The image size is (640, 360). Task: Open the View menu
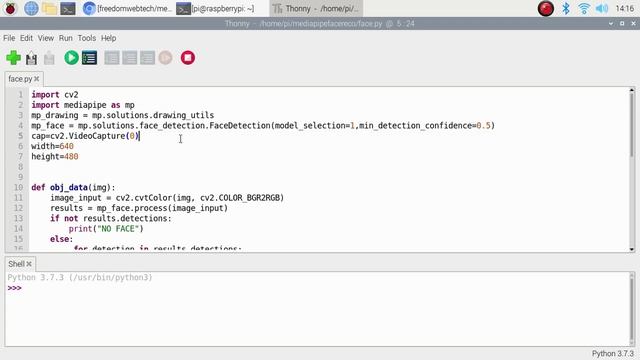coord(46,38)
